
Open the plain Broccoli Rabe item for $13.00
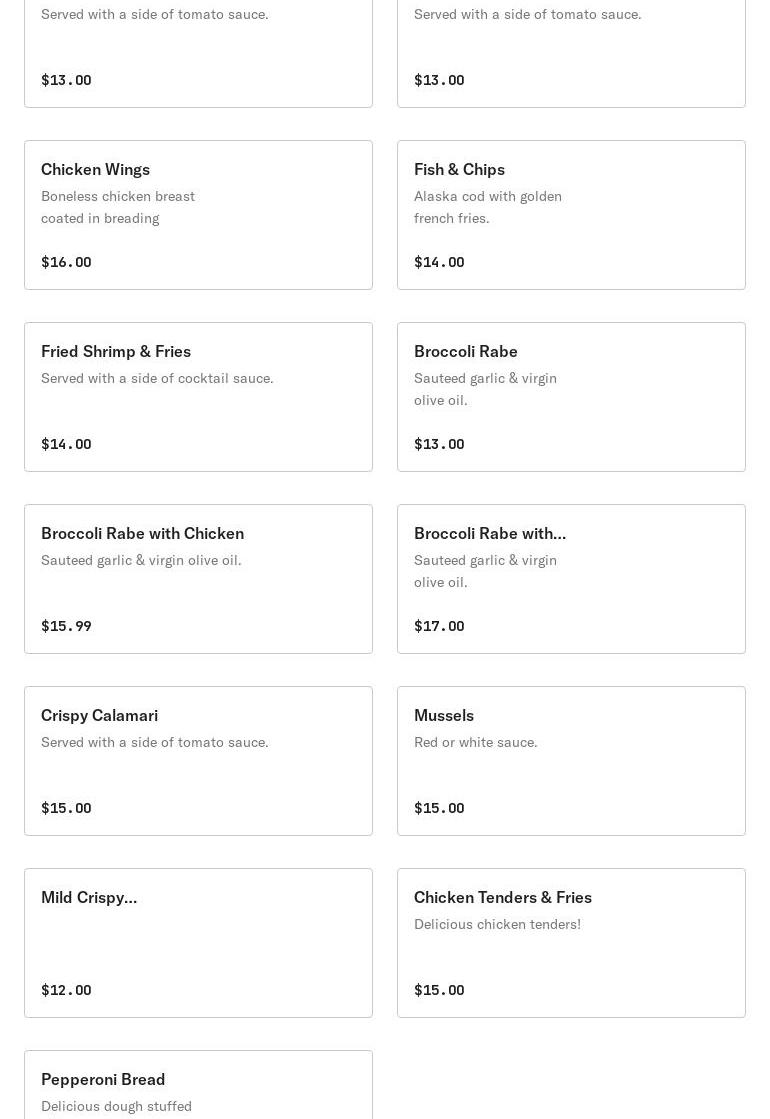(466, 351)
